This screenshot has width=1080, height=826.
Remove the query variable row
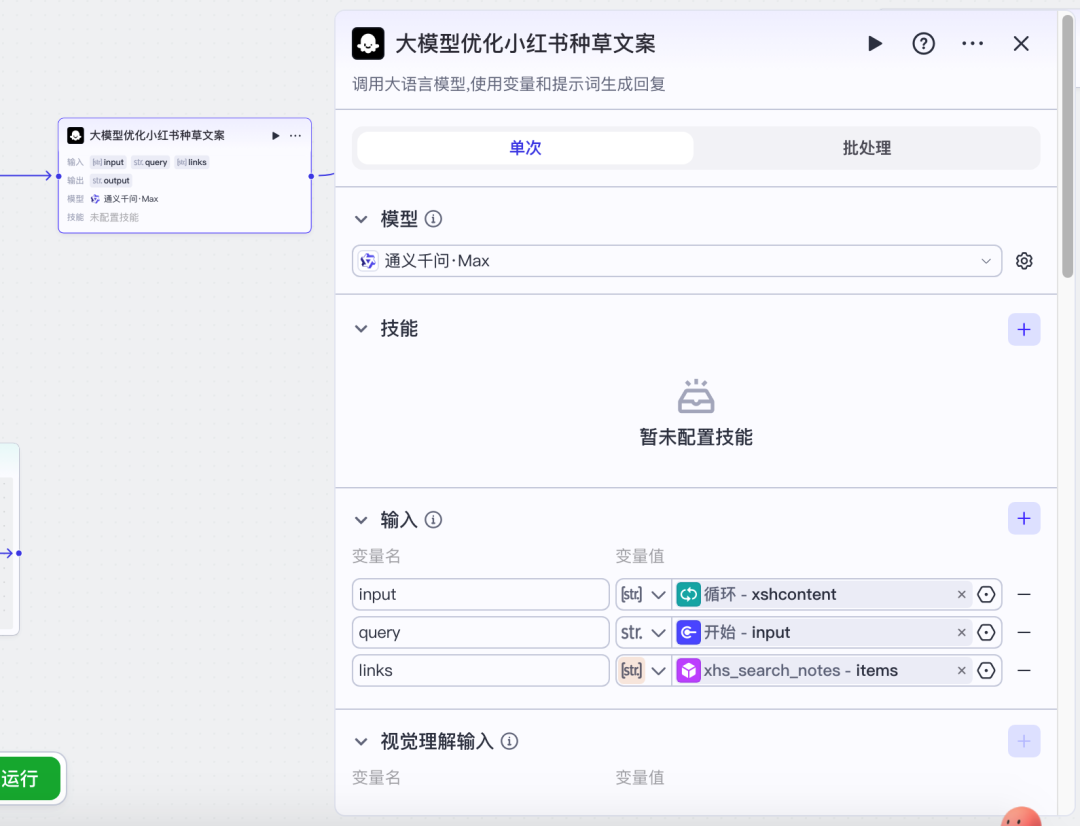[1024, 632]
